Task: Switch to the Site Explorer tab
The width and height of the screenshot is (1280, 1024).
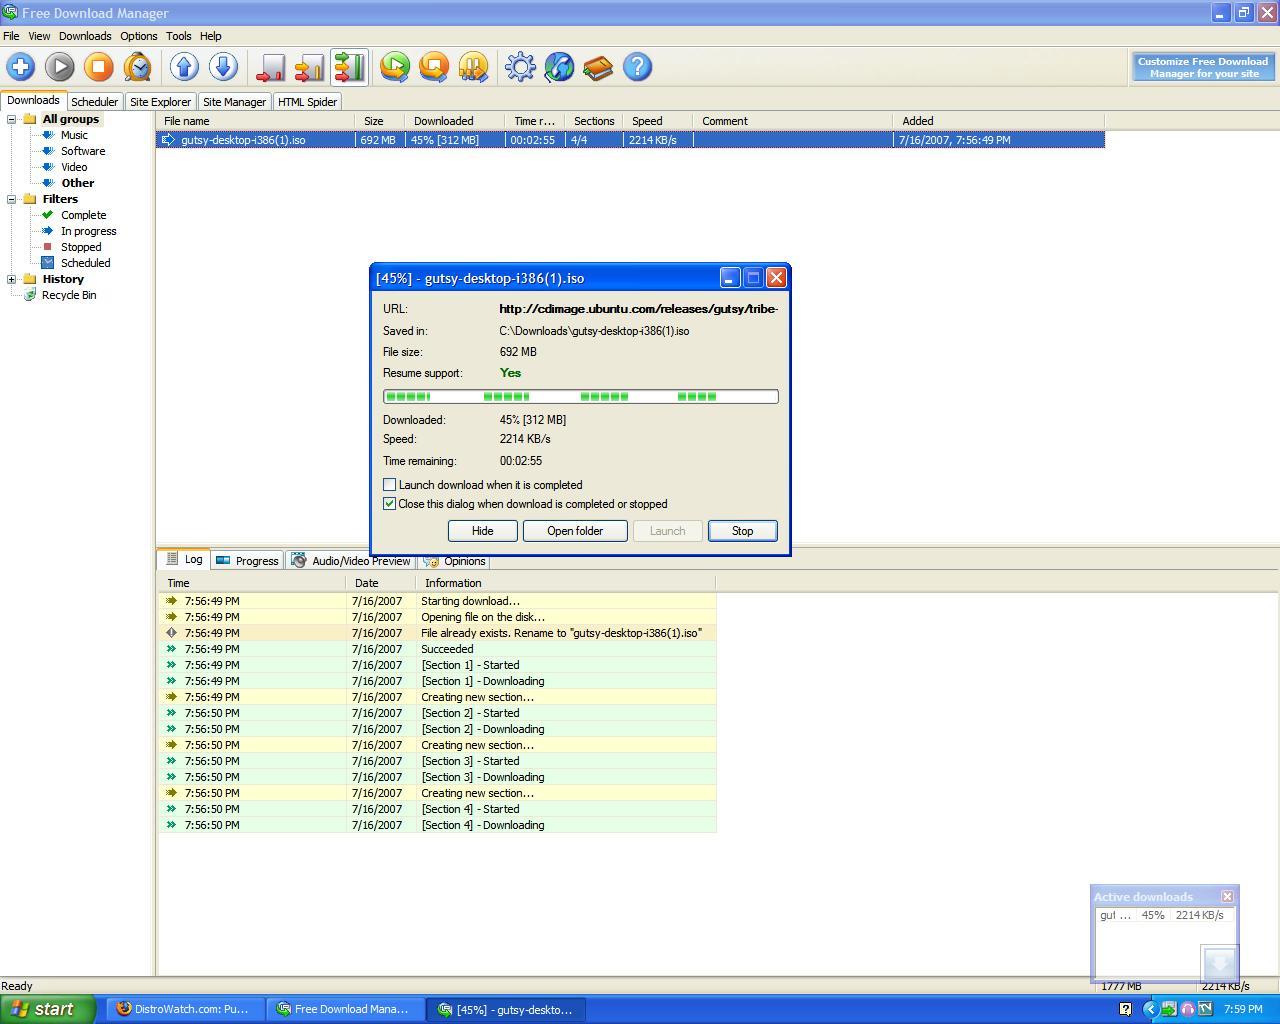Action: point(160,102)
